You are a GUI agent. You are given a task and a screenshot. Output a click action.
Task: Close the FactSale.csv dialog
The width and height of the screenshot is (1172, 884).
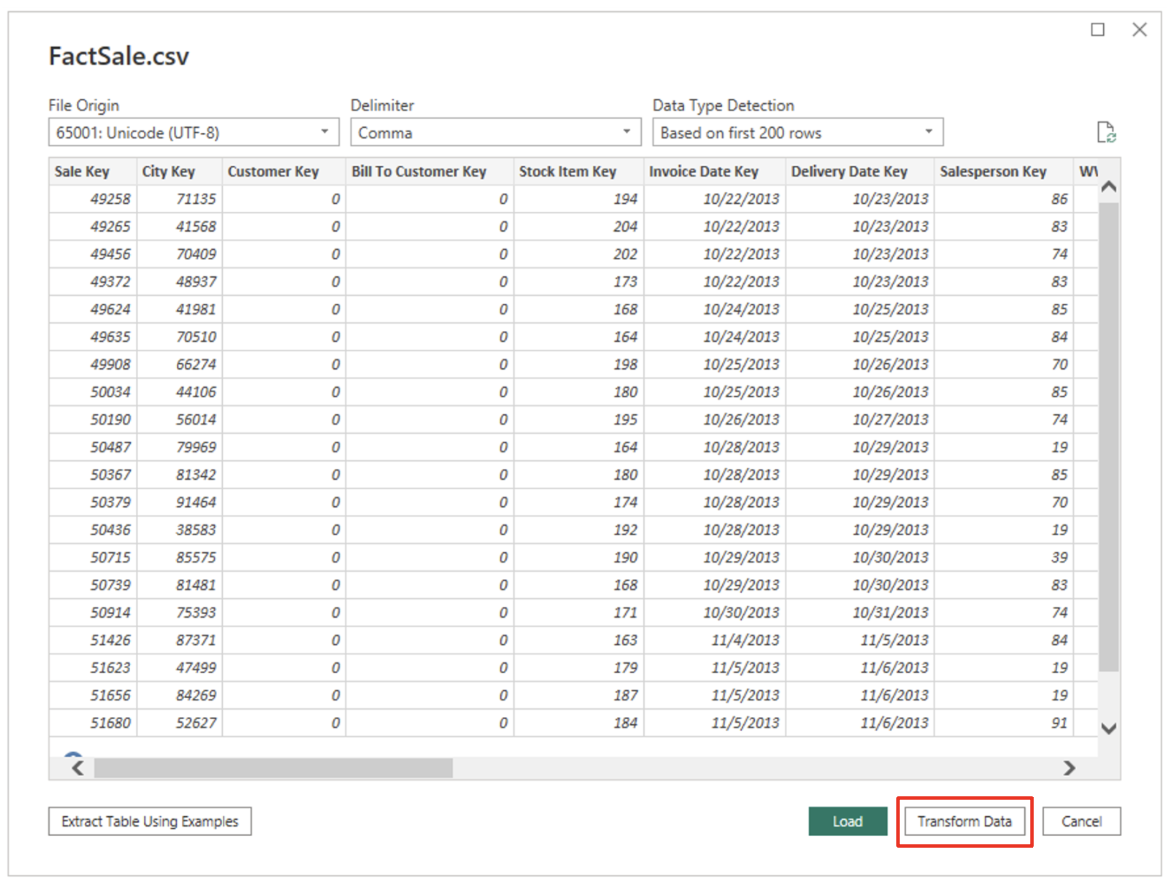click(x=1139, y=29)
